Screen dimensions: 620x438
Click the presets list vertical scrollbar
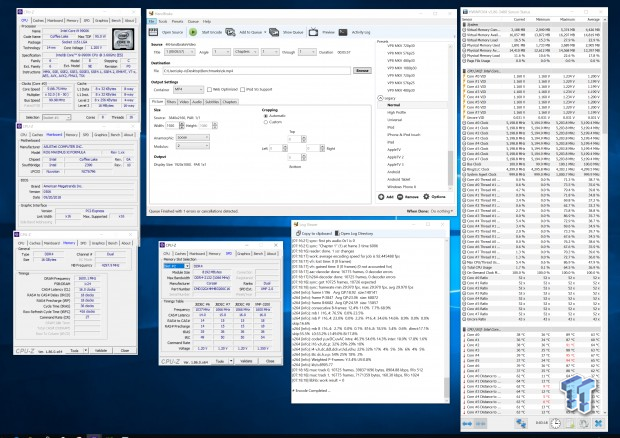[x=450, y=115]
